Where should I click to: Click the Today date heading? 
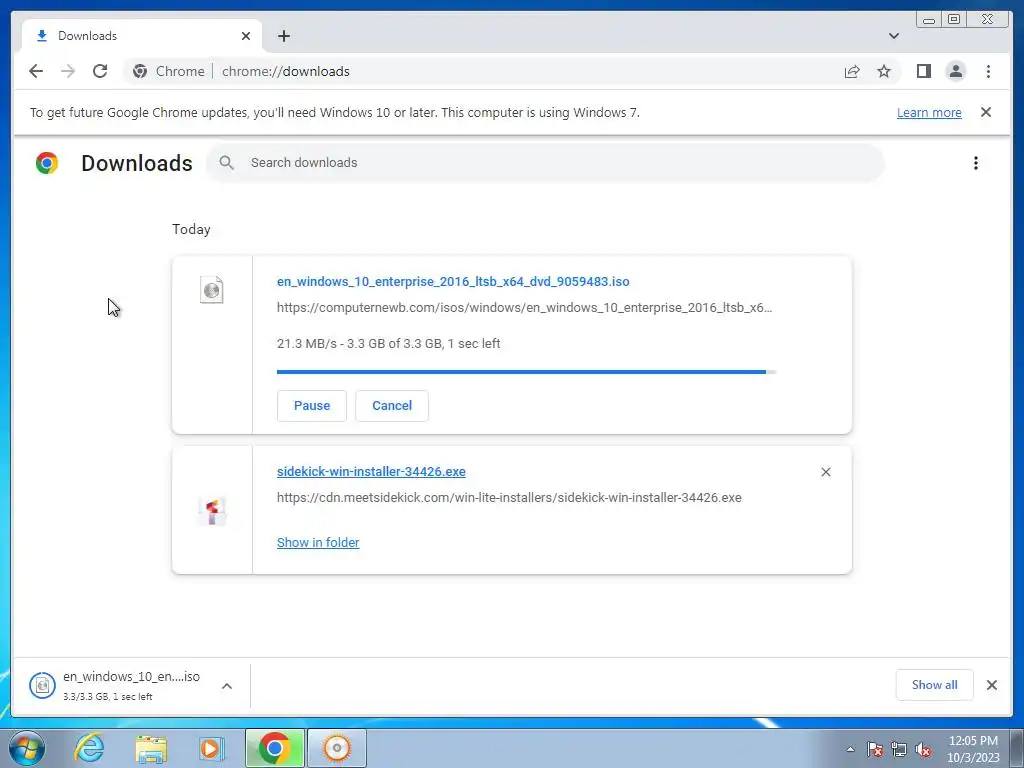(x=191, y=229)
